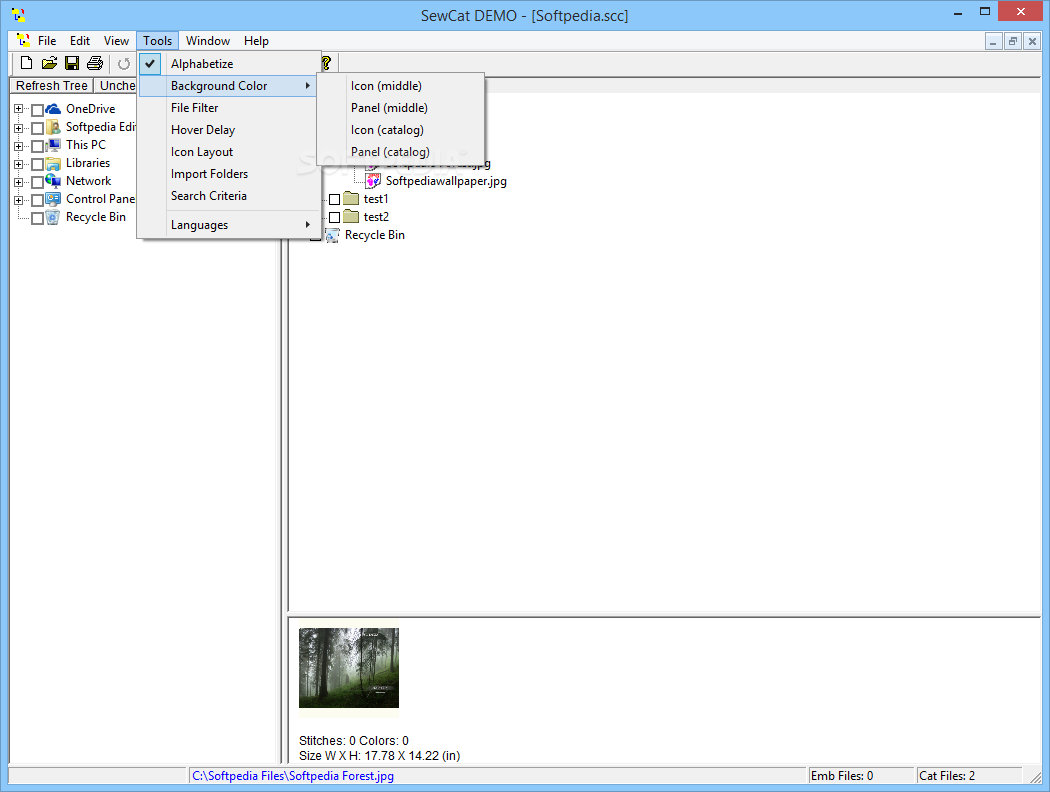Image resolution: width=1050 pixels, height=792 pixels.
Task: Choose Import Folders from Tools menu
Action: tap(228, 174)
